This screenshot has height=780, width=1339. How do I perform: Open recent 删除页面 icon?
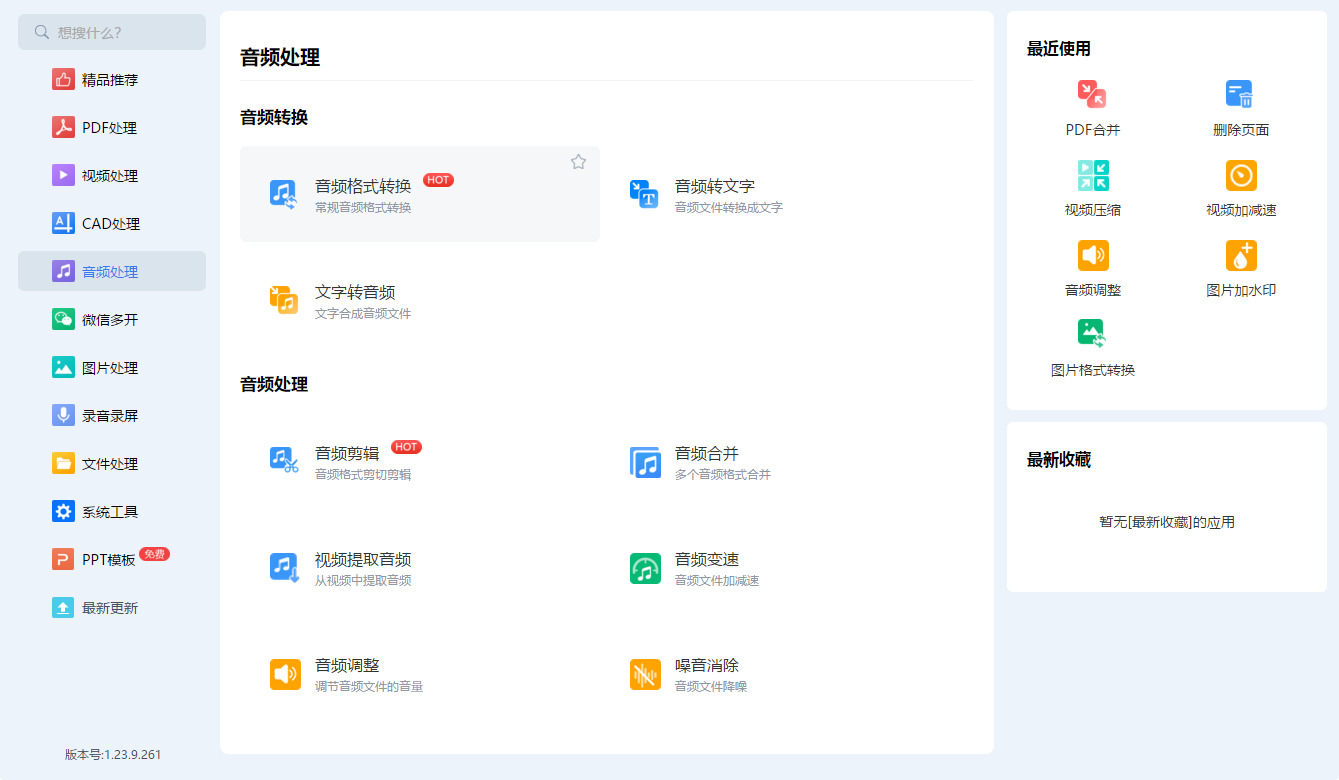pyautogui.click(x=1240, y=95)
